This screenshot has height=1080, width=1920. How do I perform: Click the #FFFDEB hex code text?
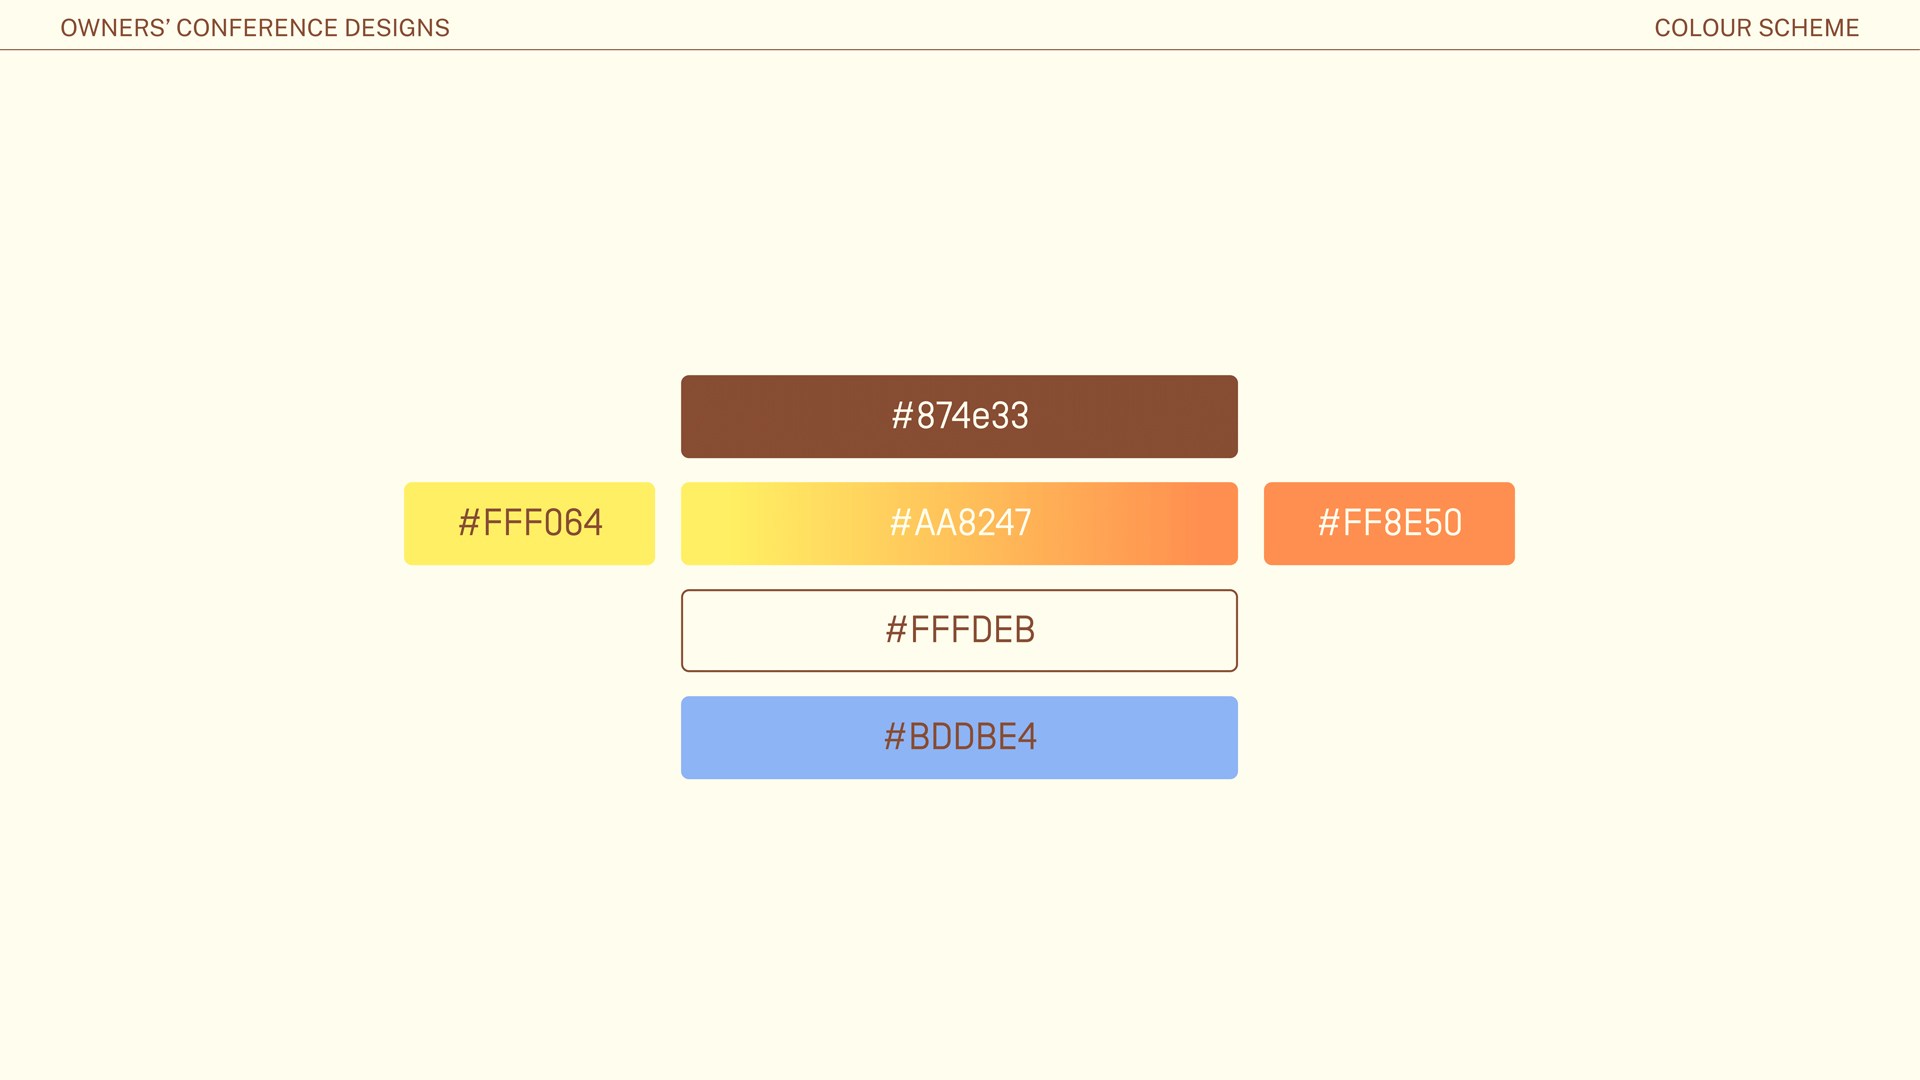tap(960, 630)
